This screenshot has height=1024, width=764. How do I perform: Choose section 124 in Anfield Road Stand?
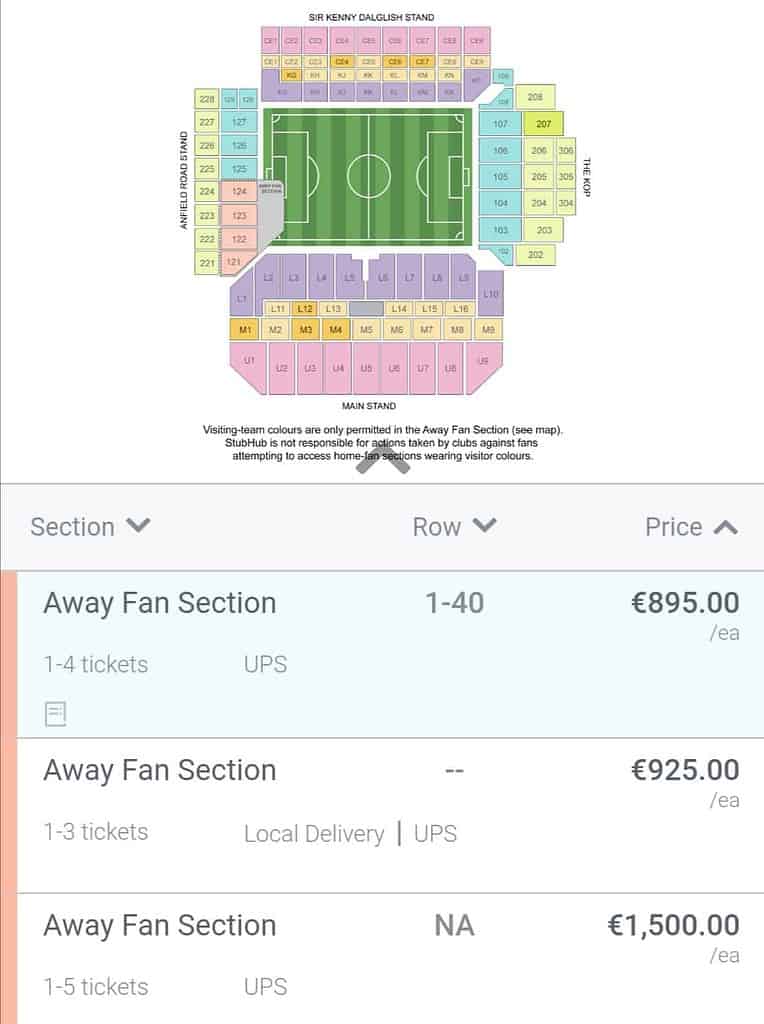point(239,191)
